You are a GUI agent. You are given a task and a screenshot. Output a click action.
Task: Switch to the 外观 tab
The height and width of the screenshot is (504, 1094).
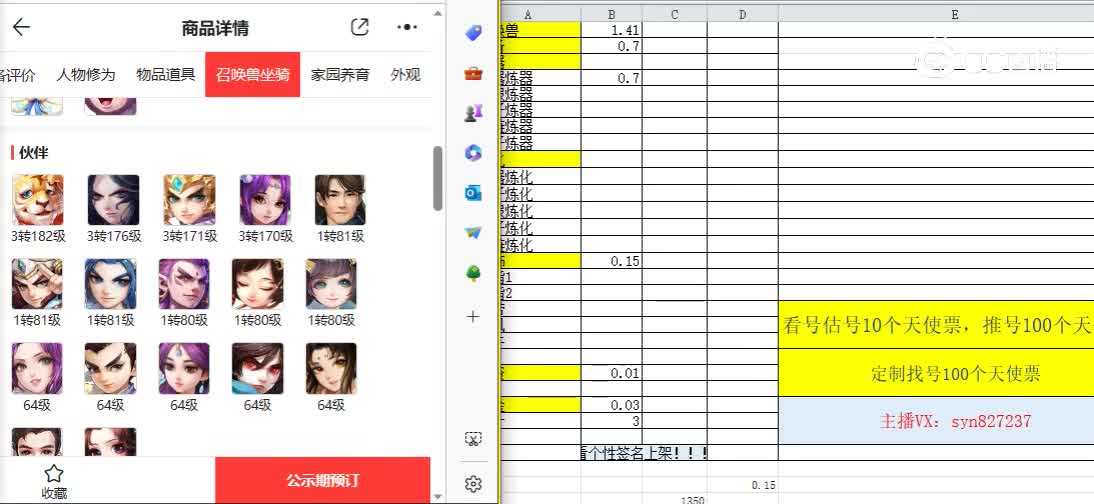click(405, 75)
